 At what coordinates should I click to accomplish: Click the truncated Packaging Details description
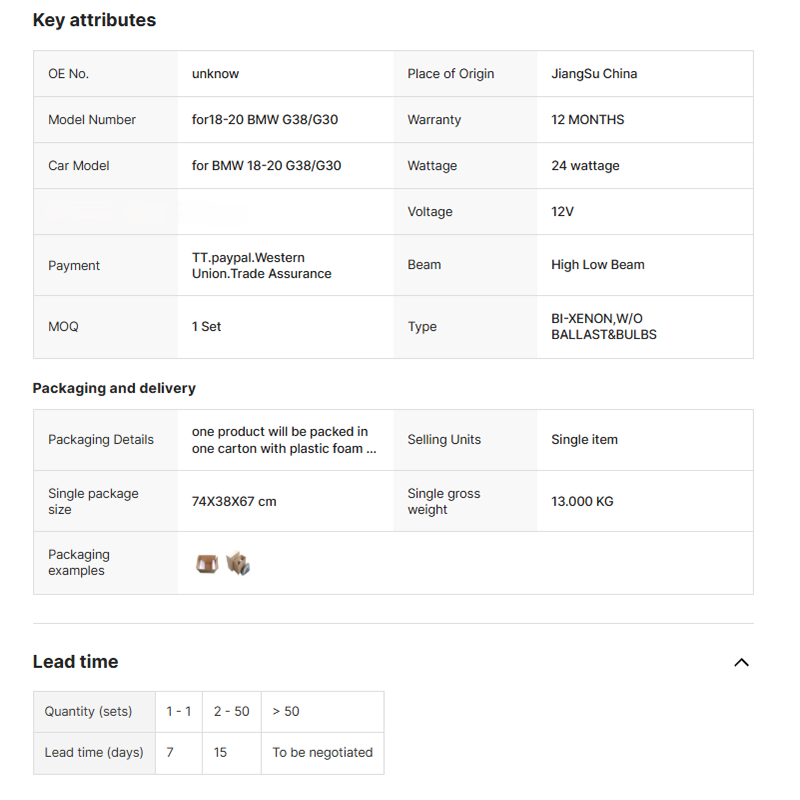(284, 440)
